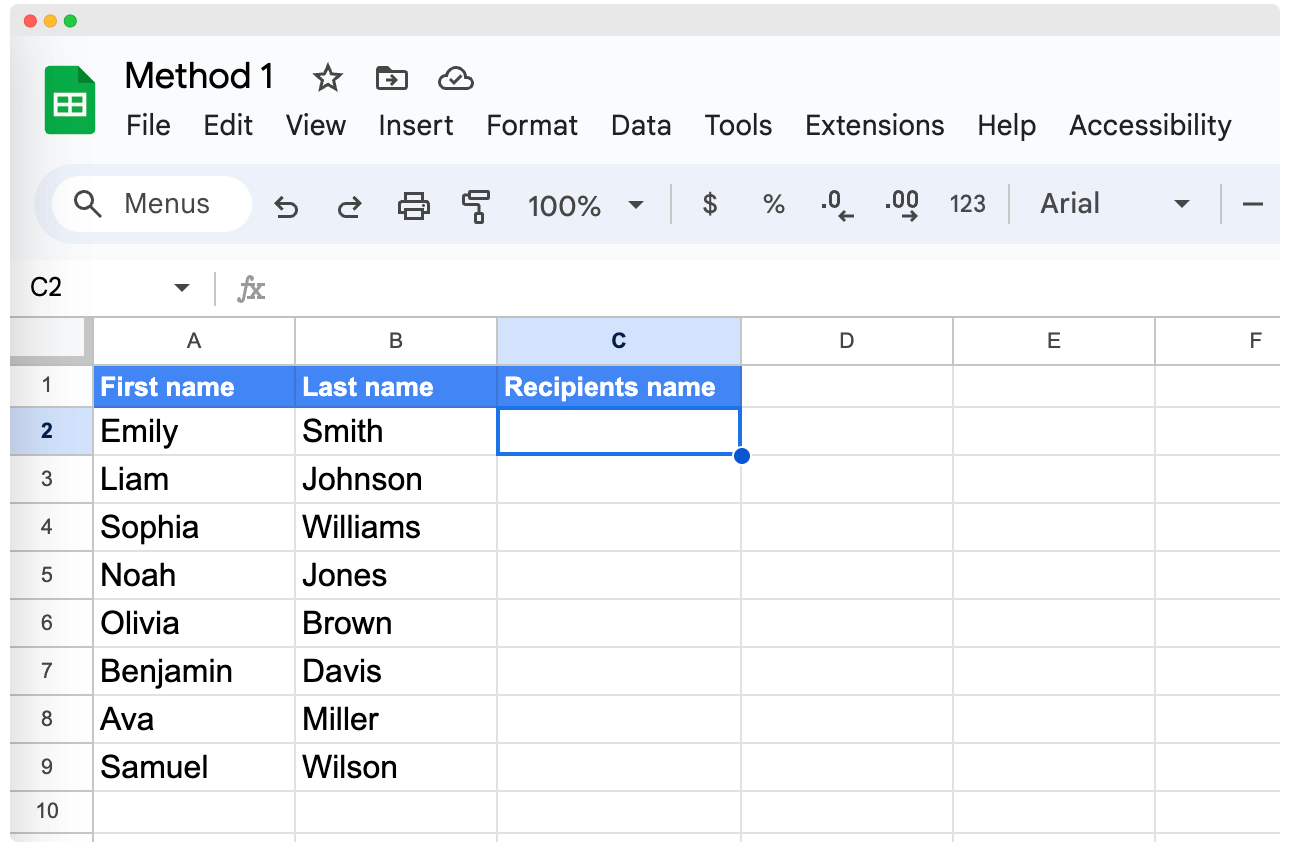Open the Accessibility menu
Viewport: 1290px width, 846px height.
[1150, 125]
